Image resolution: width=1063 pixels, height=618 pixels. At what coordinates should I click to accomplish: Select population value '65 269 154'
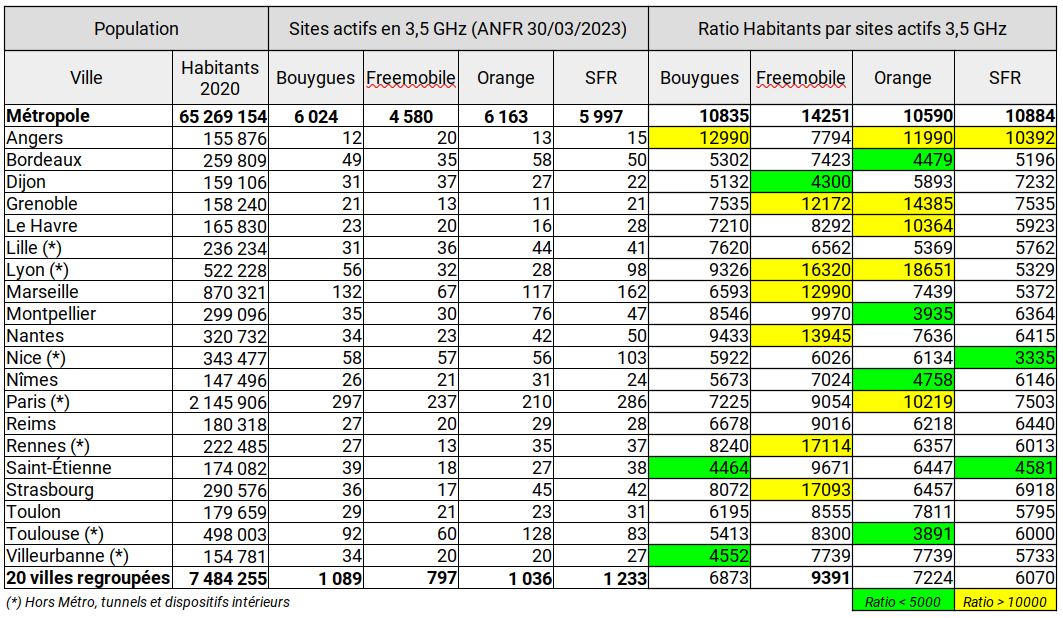220,116
